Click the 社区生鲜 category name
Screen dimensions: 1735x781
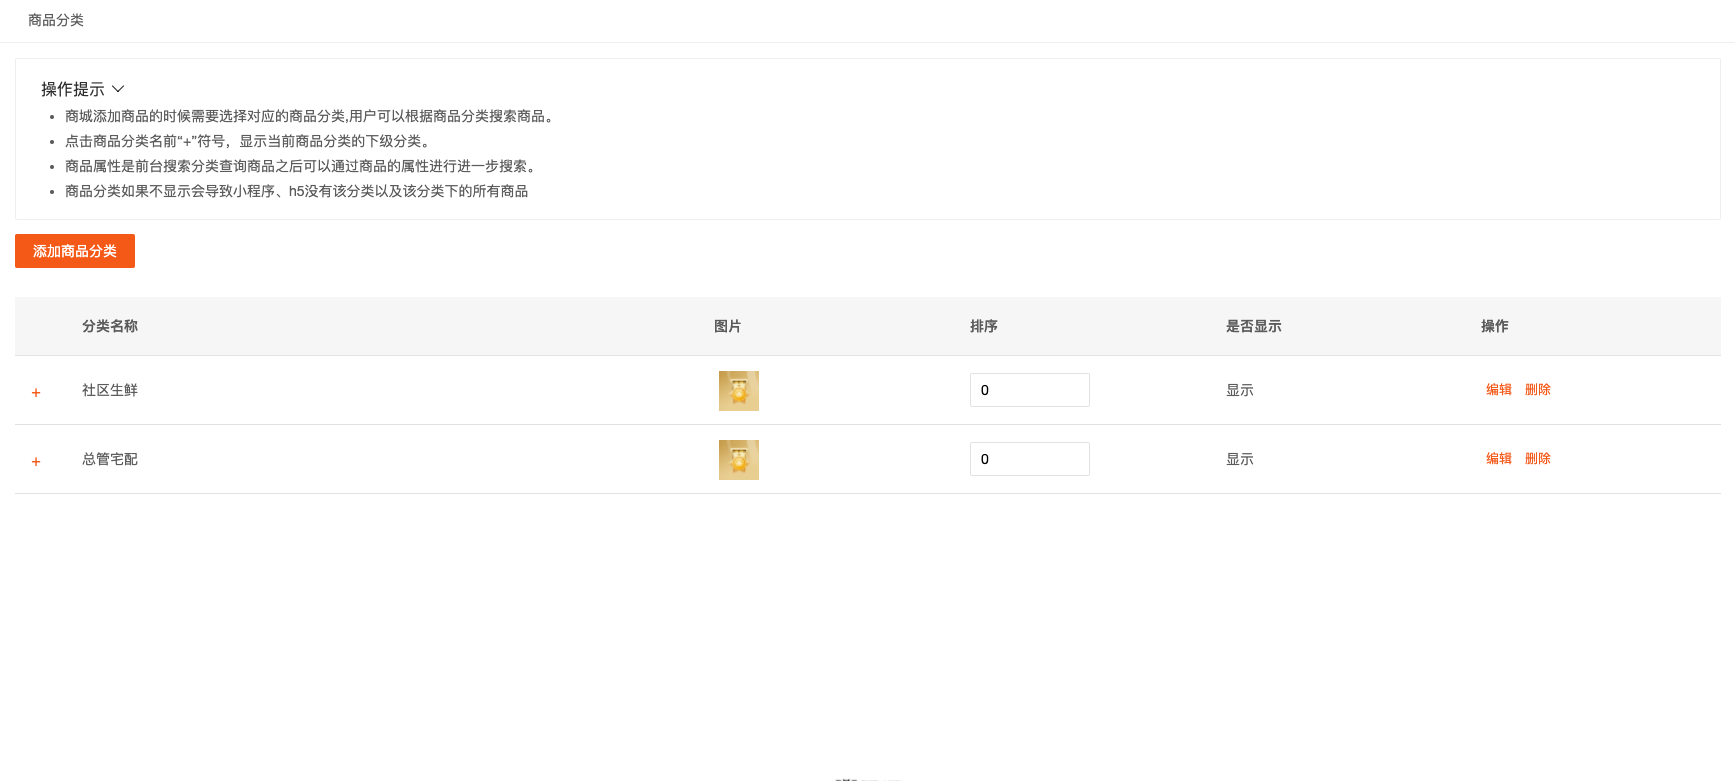[x=110, y=390]
